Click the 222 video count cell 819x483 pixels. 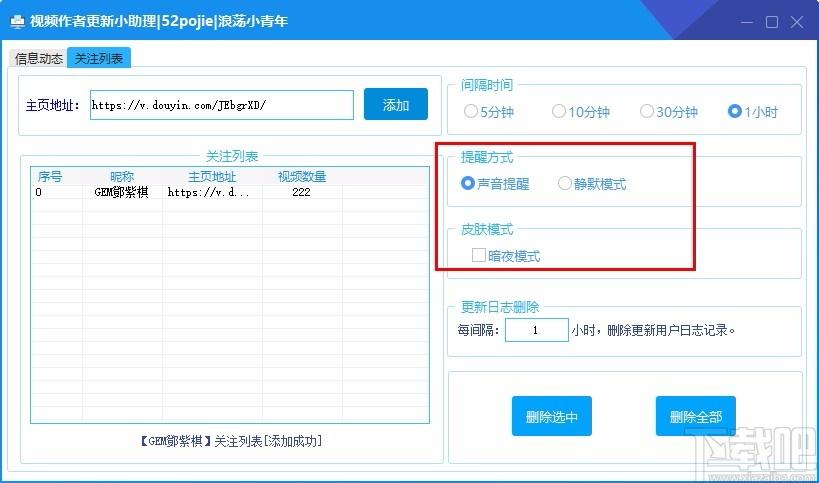pos(301,192)
